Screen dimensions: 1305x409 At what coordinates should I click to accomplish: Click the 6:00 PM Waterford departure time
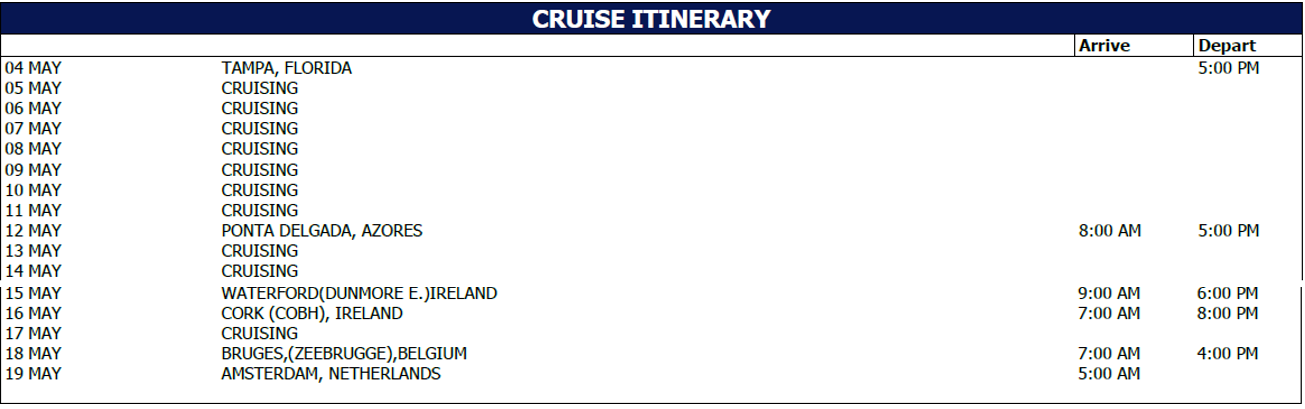tap(1228, 293)
